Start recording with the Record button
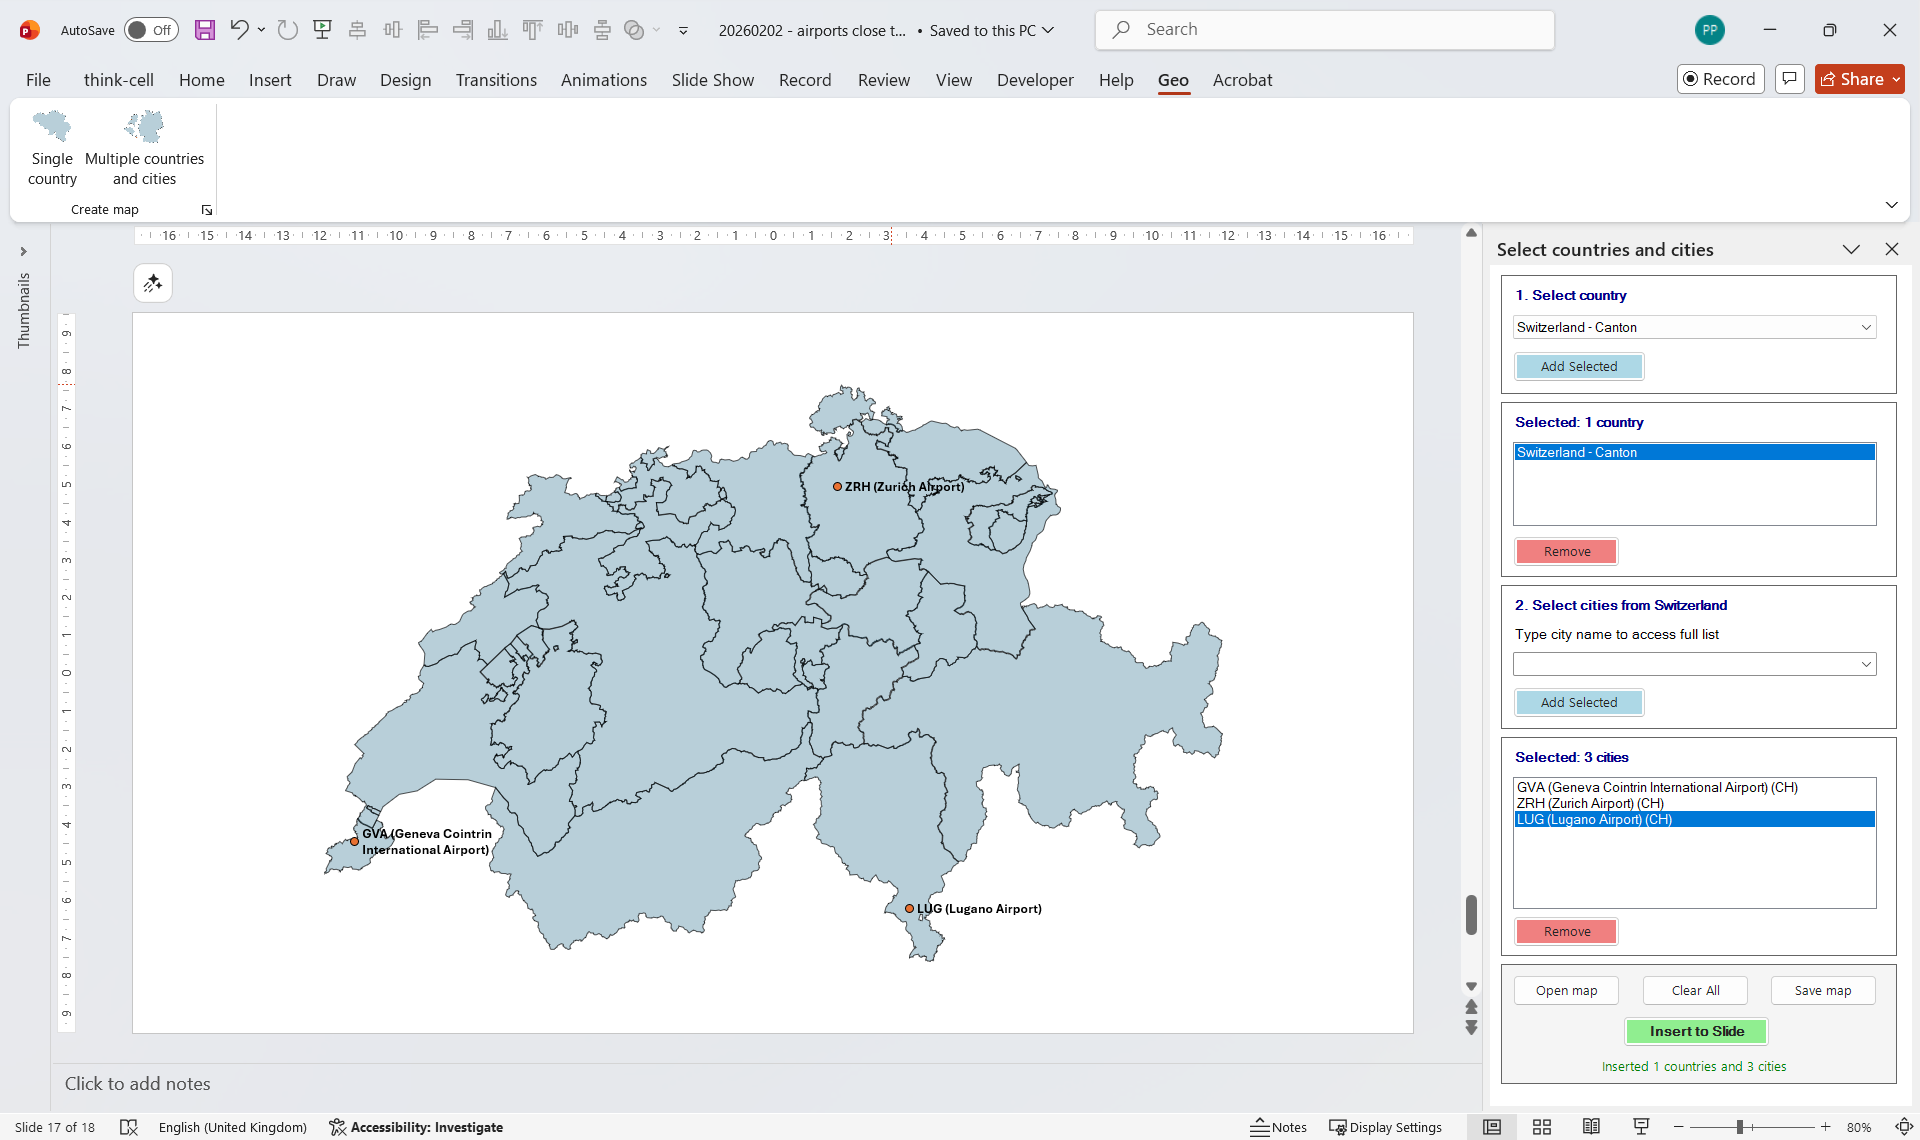 point(1720,79)
